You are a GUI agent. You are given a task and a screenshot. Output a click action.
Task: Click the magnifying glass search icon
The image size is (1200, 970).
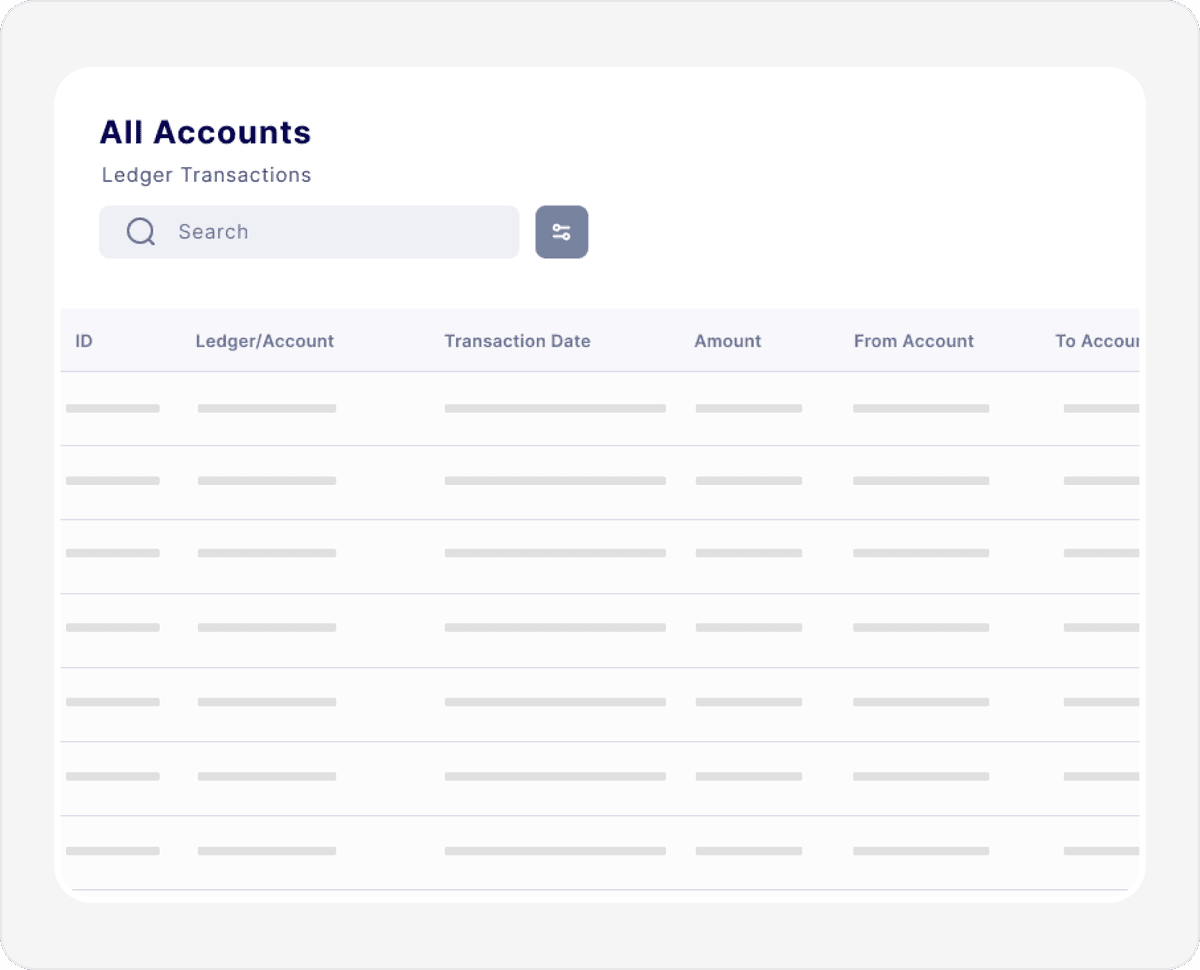[x=141, y=232]
